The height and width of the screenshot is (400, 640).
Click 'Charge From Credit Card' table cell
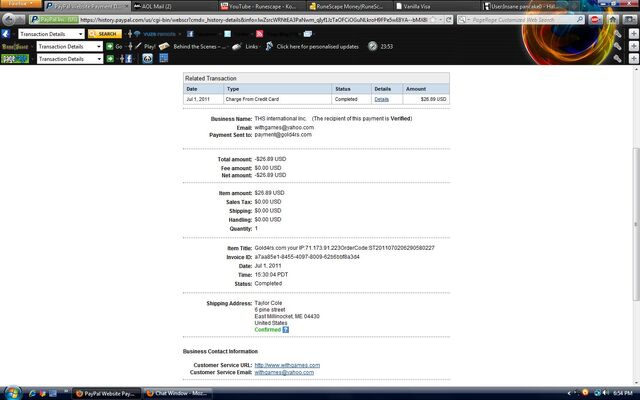pos(278,99)
